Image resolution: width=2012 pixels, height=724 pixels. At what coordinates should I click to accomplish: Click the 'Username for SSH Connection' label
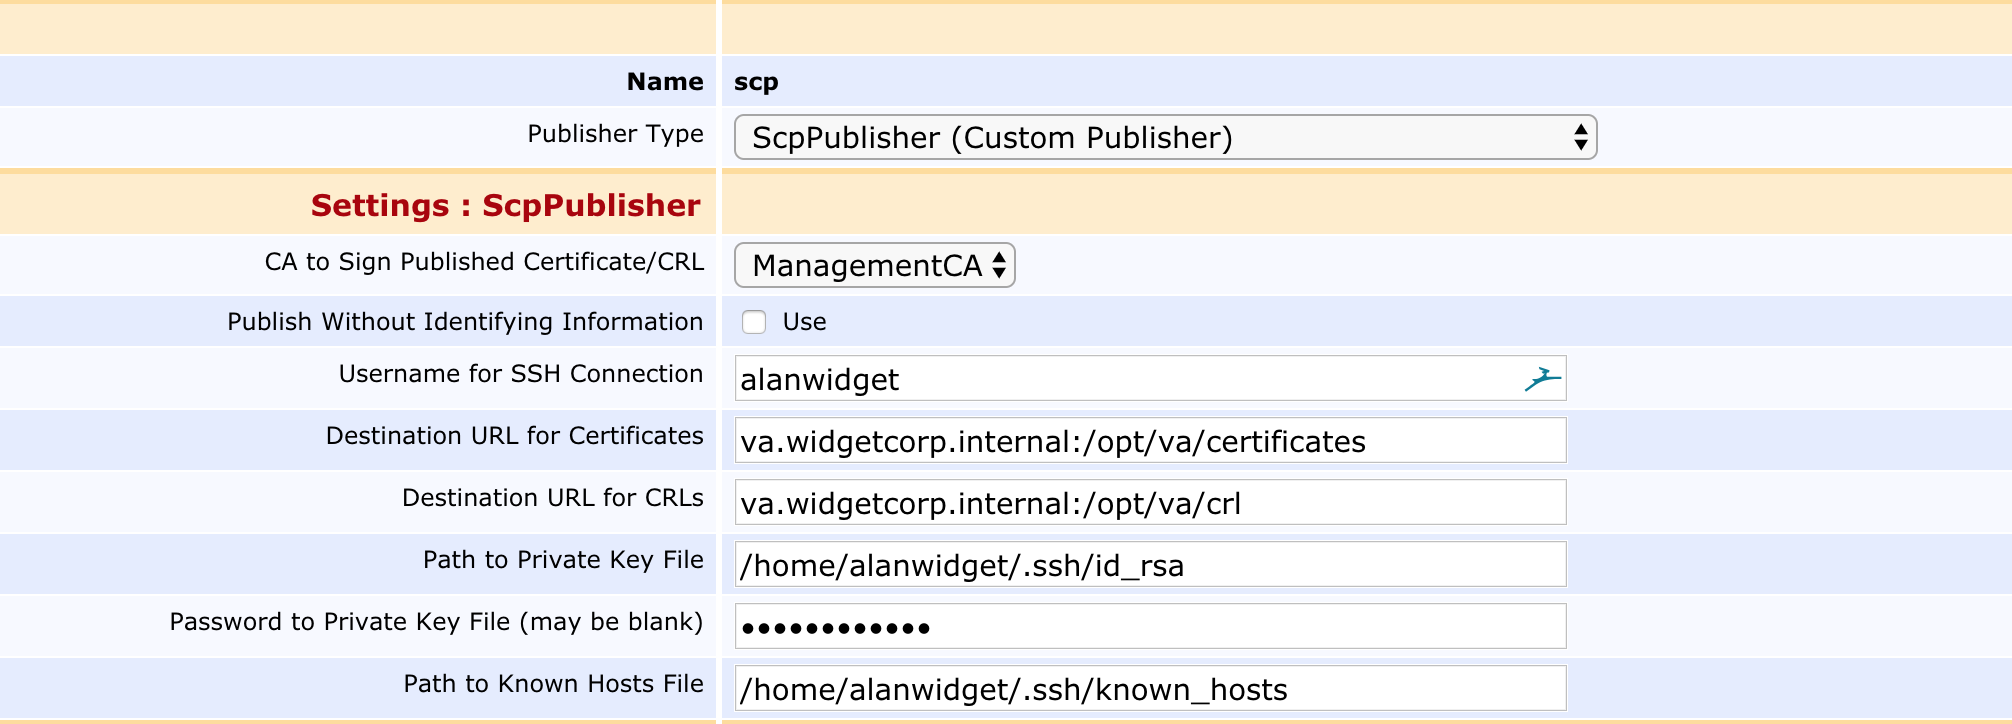(x=520, y=374)
